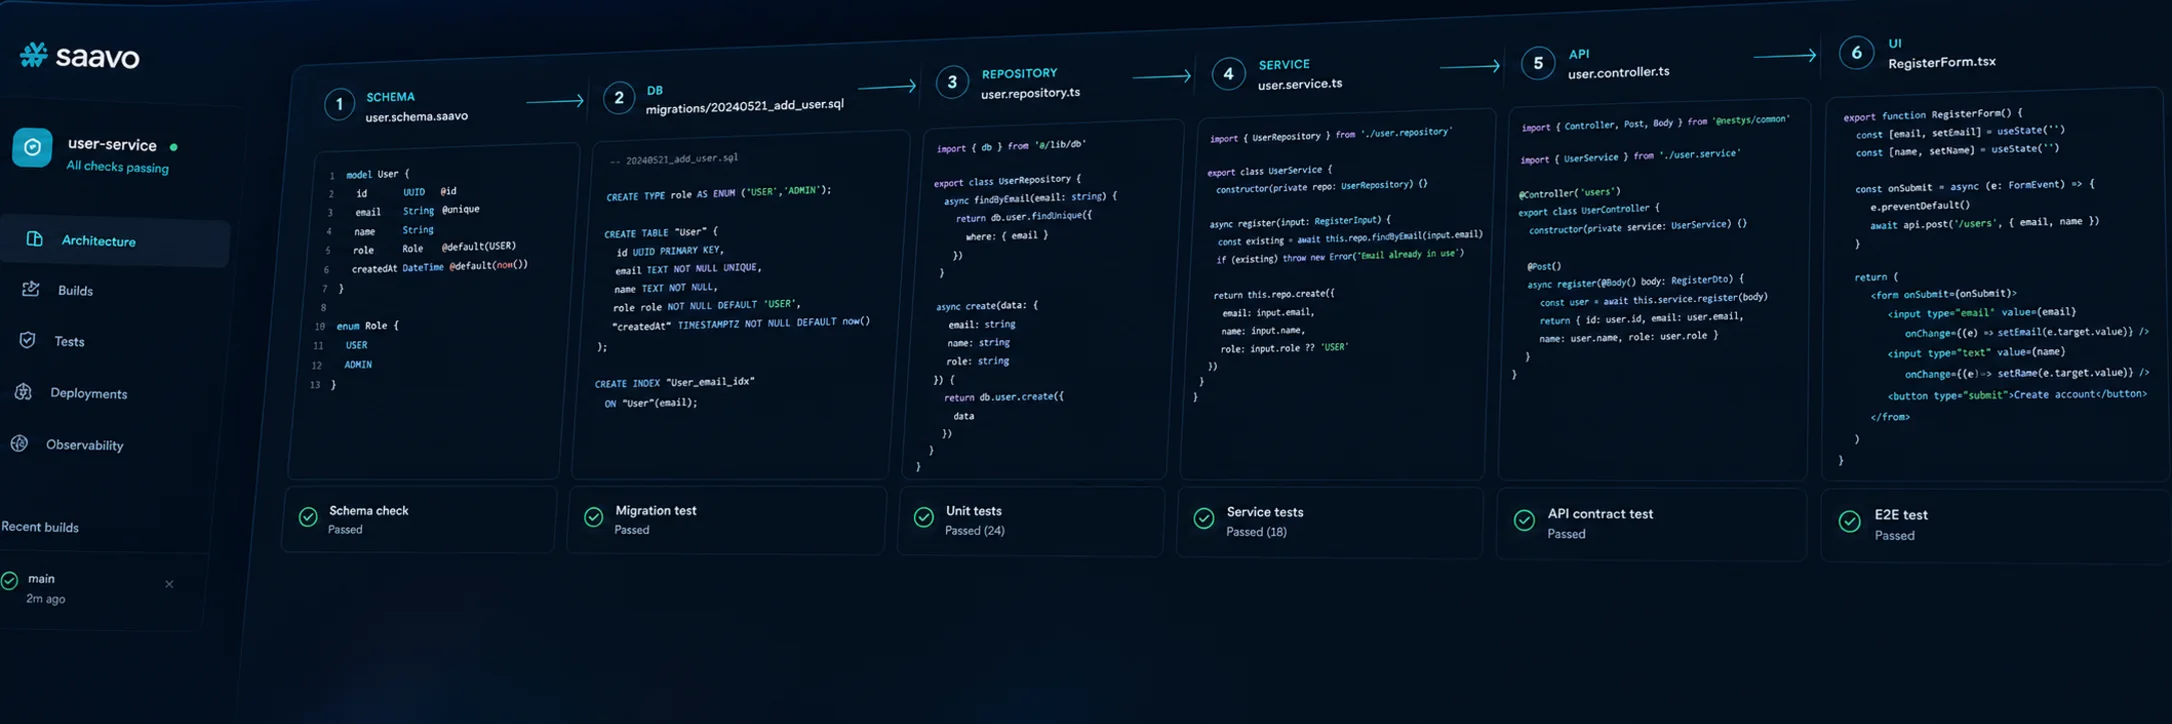Open the Migration test result card

click(x=727, y=519)
